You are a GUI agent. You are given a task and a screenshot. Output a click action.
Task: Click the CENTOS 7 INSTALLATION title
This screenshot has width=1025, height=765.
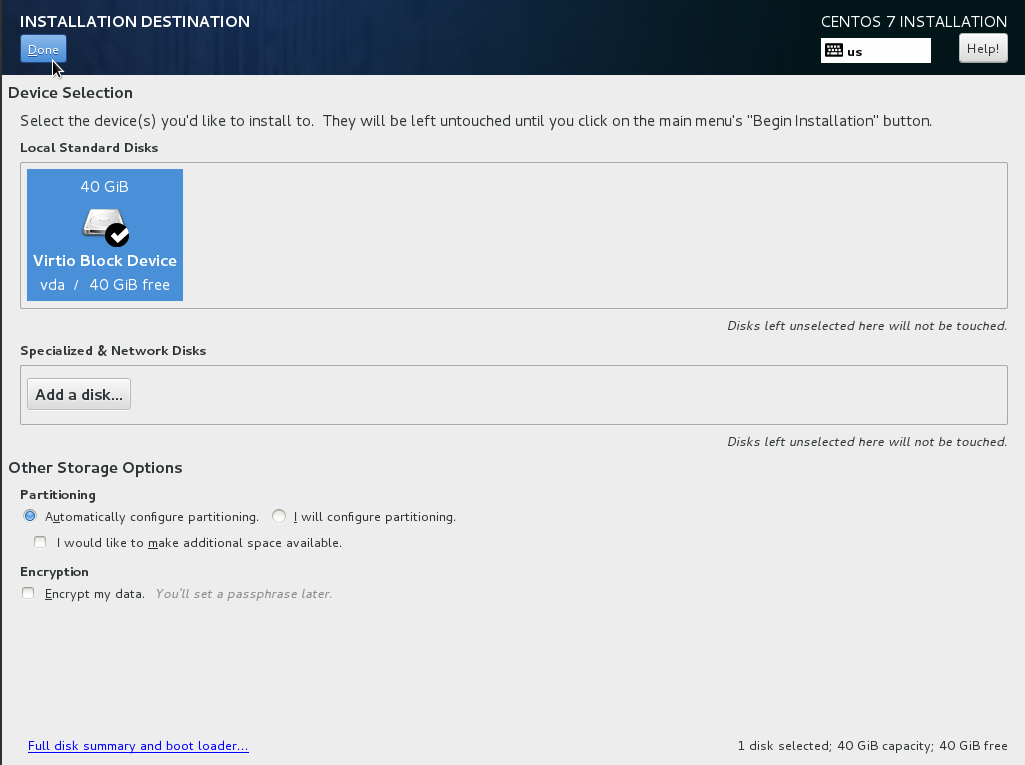click(x=913, y=22)
